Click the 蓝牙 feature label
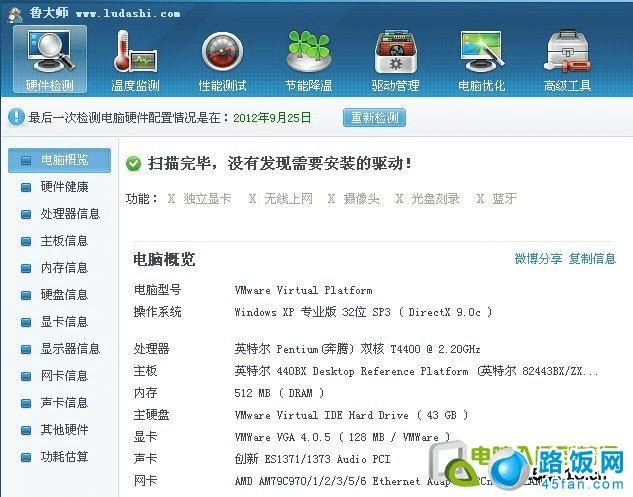Image resolution: width=633 pixels, height=497 pixels. pyautogui.click(x=504, y=199)
